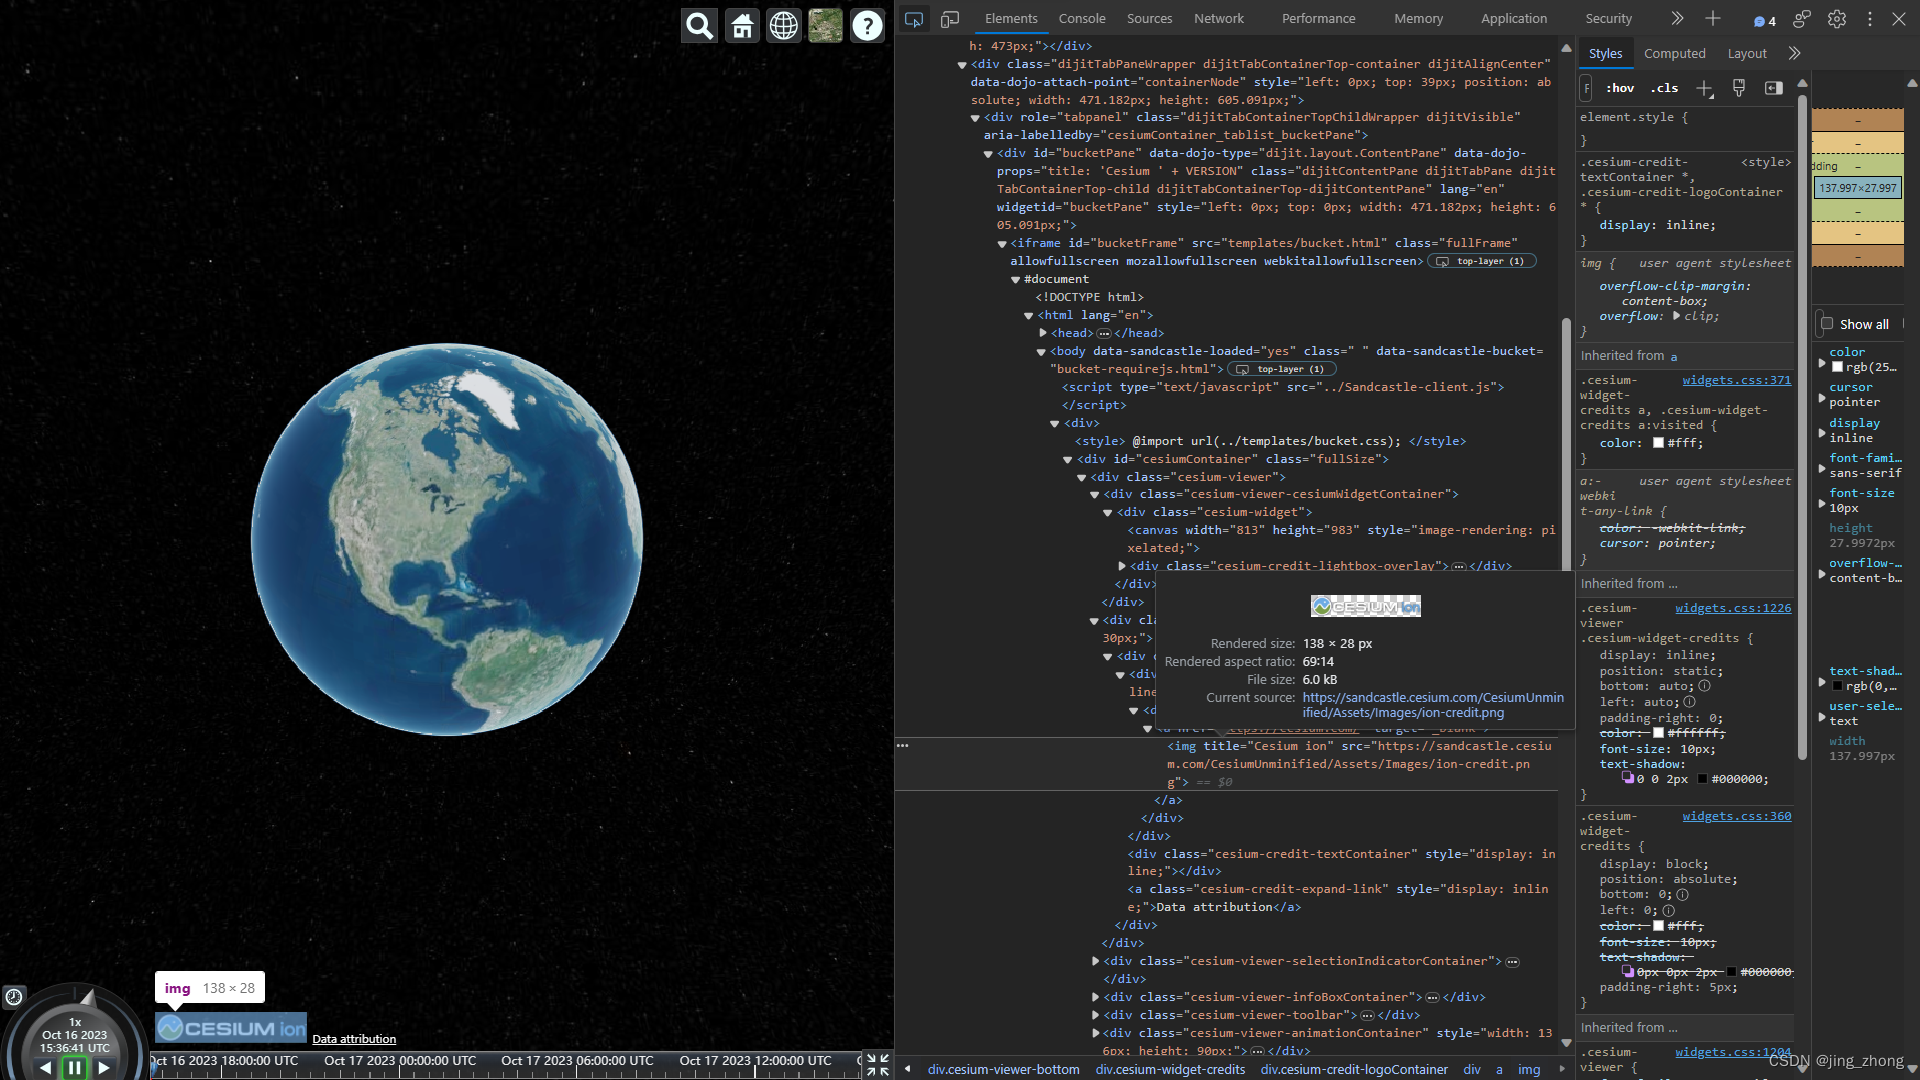Viewport: 1920px width, 1080px height.
Task: Open the scene mode globe picker
Action: click(784, 26)
